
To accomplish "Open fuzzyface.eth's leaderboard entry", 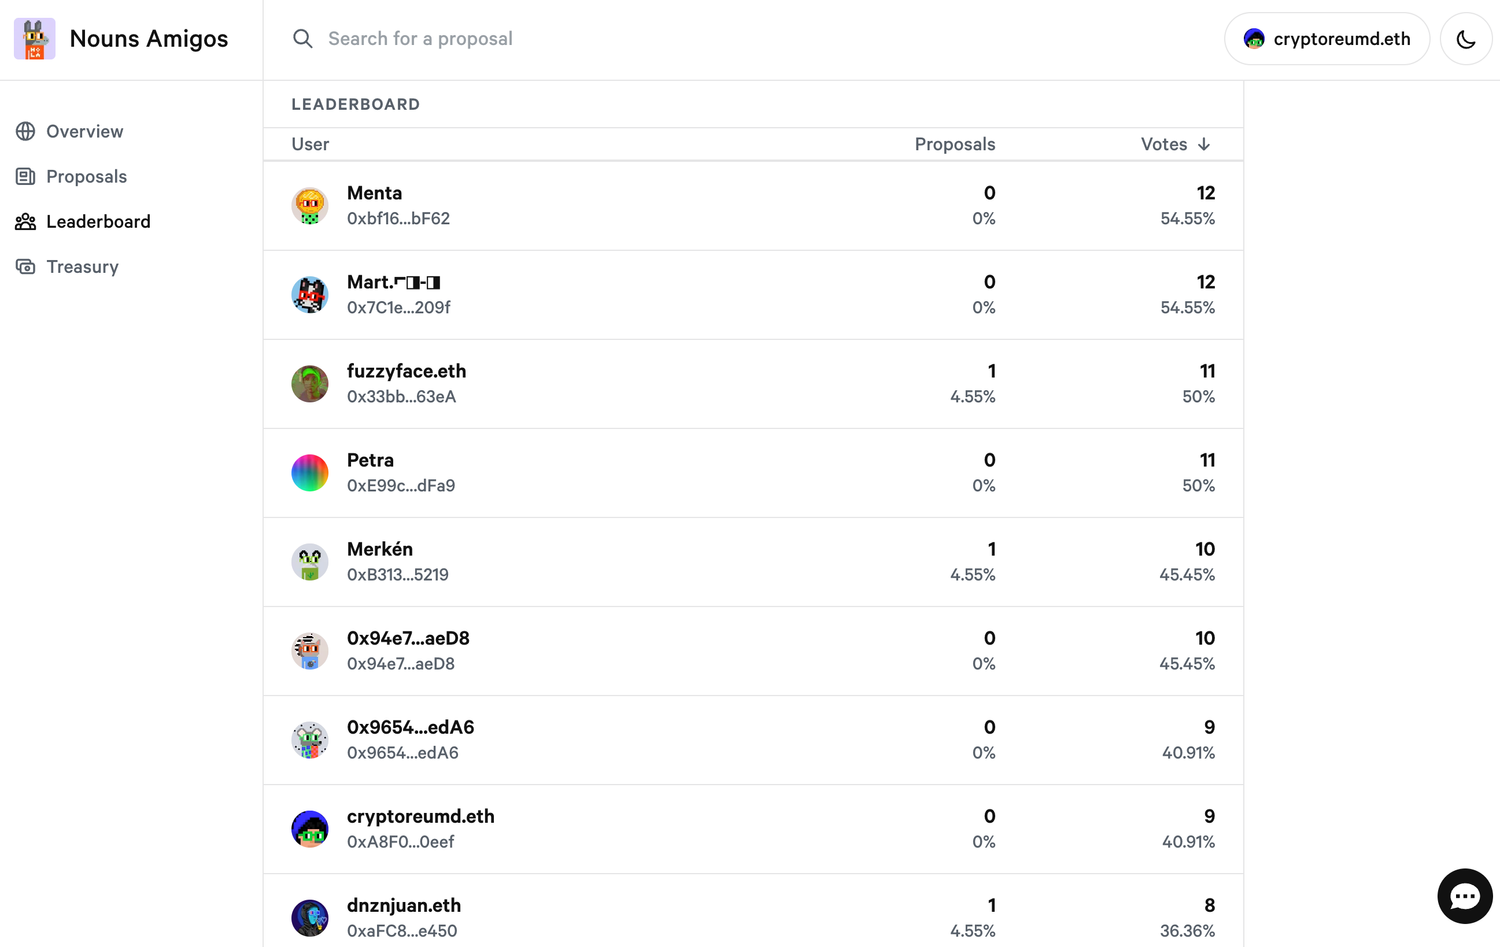I will (406, 371).
